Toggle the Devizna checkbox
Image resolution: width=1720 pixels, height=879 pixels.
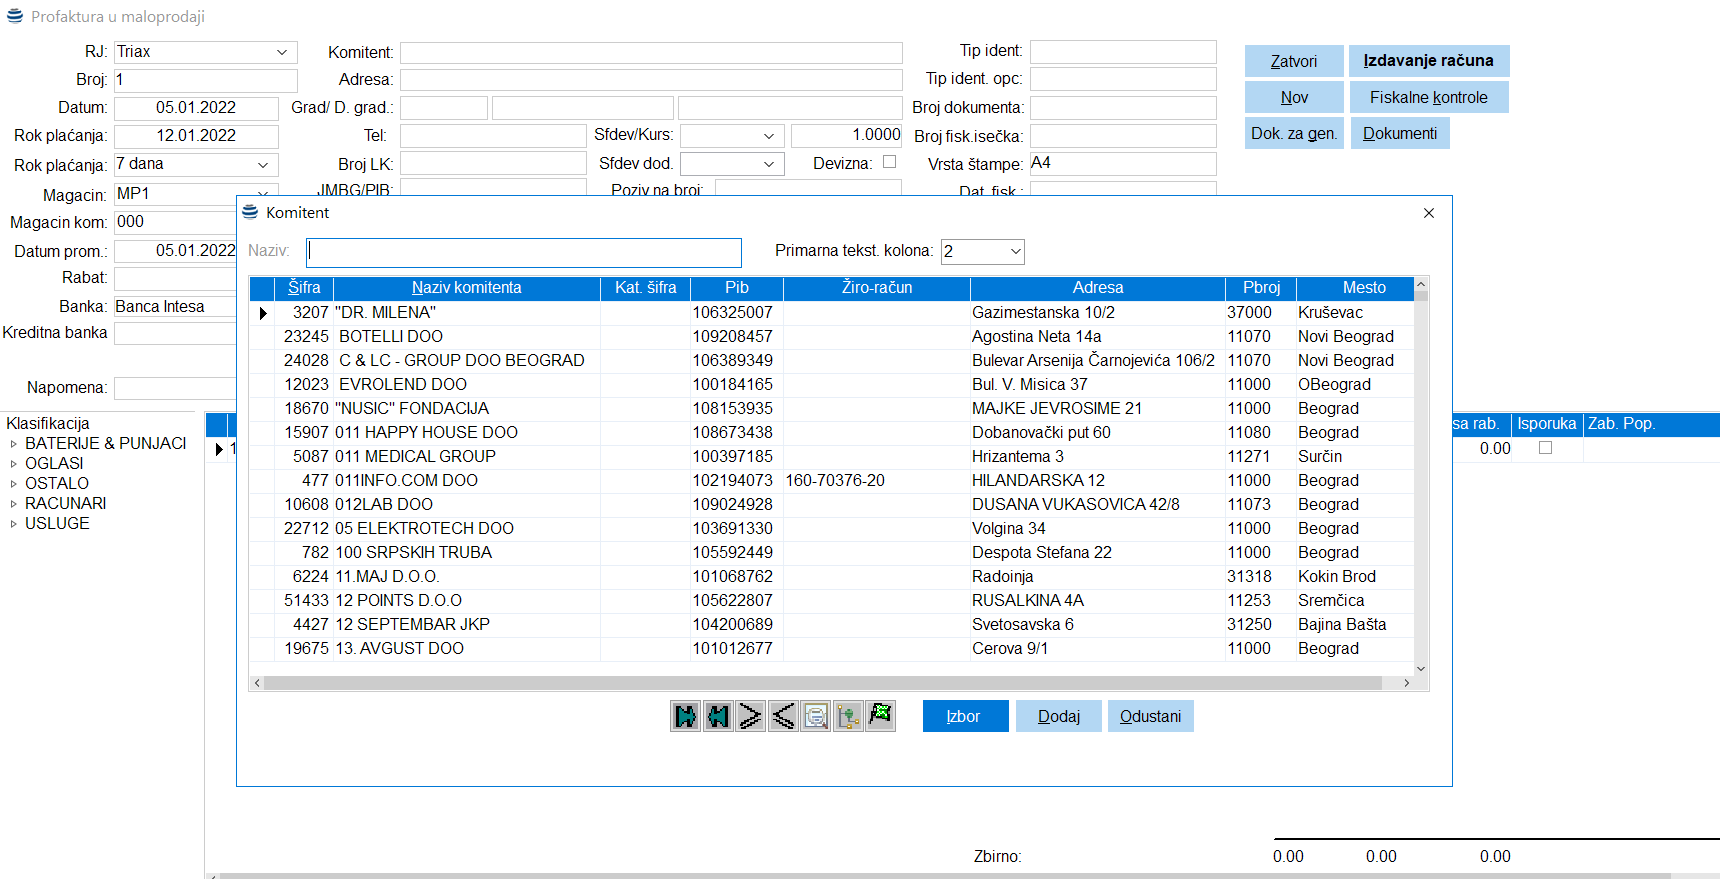coord(889,162)
